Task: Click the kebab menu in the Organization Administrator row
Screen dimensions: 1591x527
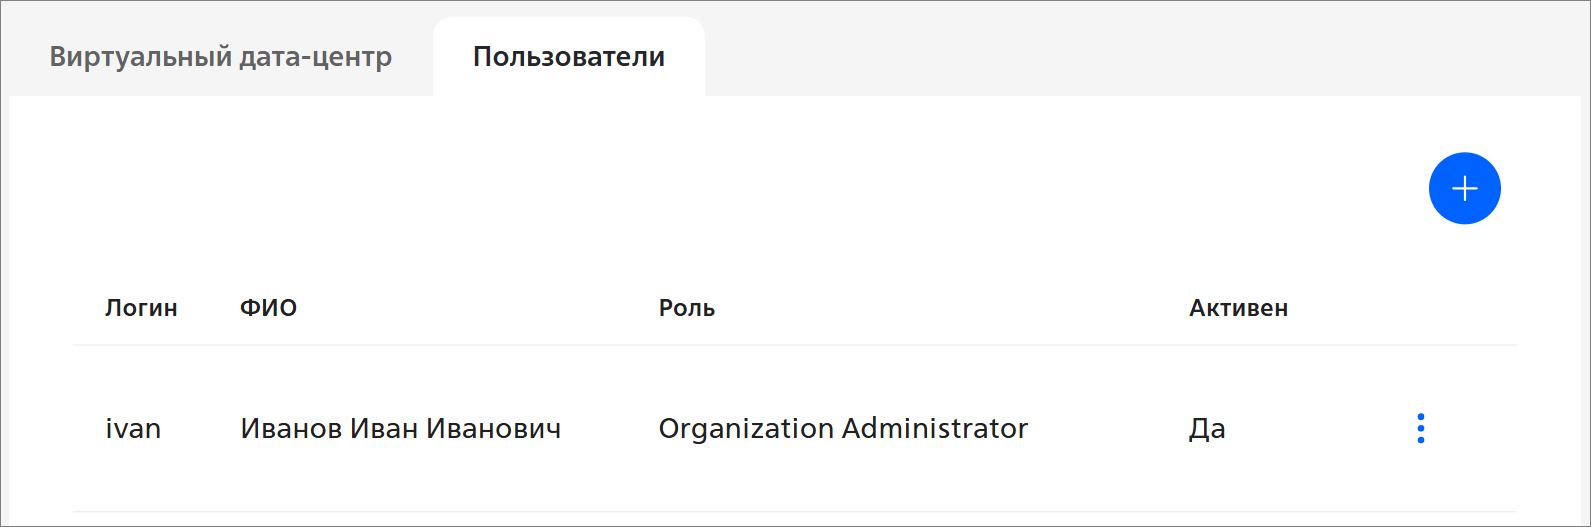Action: point(1420,428)
